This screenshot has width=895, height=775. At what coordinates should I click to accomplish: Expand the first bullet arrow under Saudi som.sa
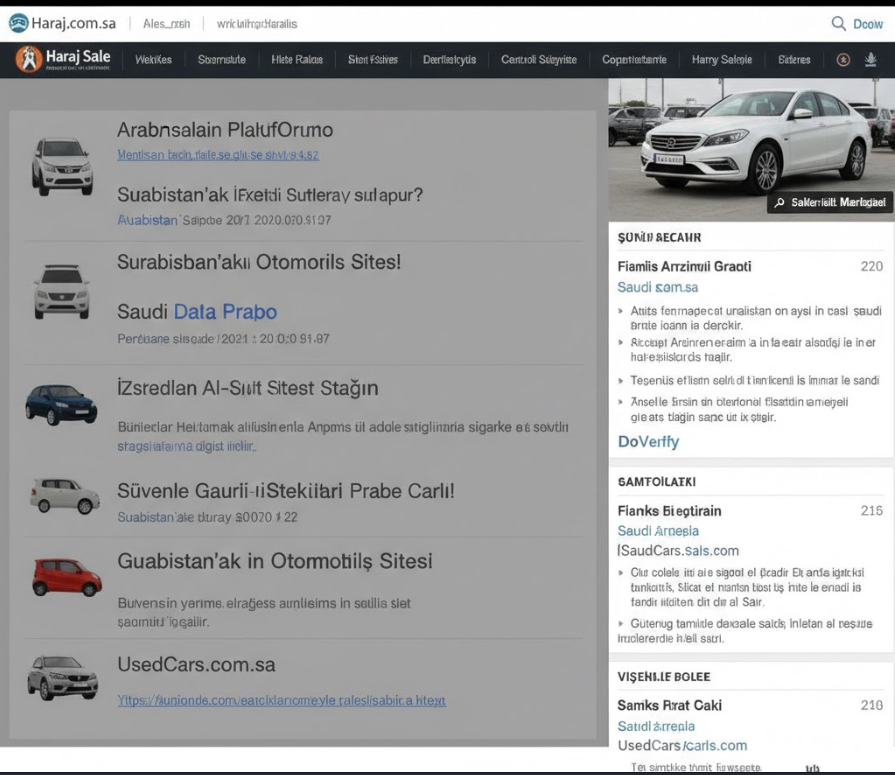[x=622, y=312]
